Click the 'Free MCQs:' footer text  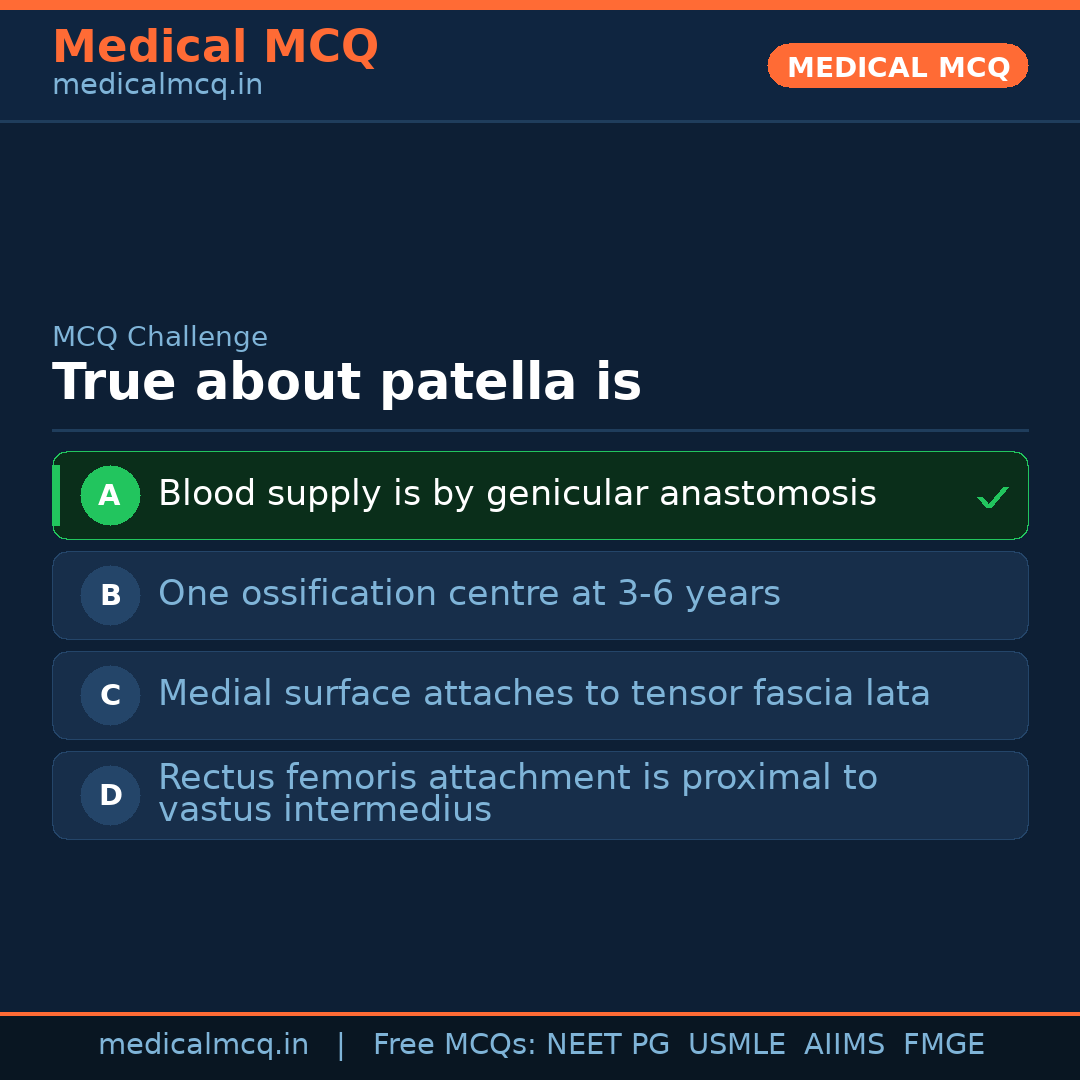point(455,1045)
